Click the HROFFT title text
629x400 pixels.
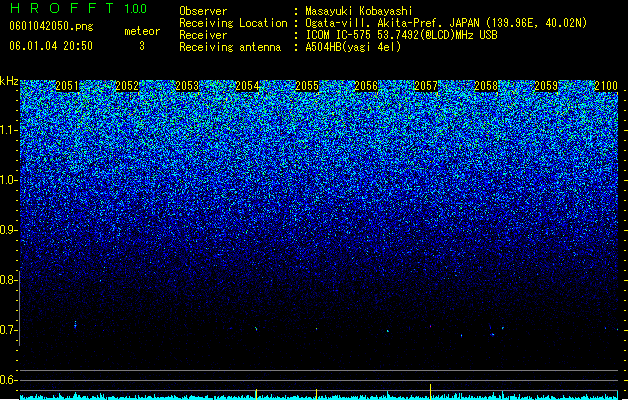(x=62, y=8)
